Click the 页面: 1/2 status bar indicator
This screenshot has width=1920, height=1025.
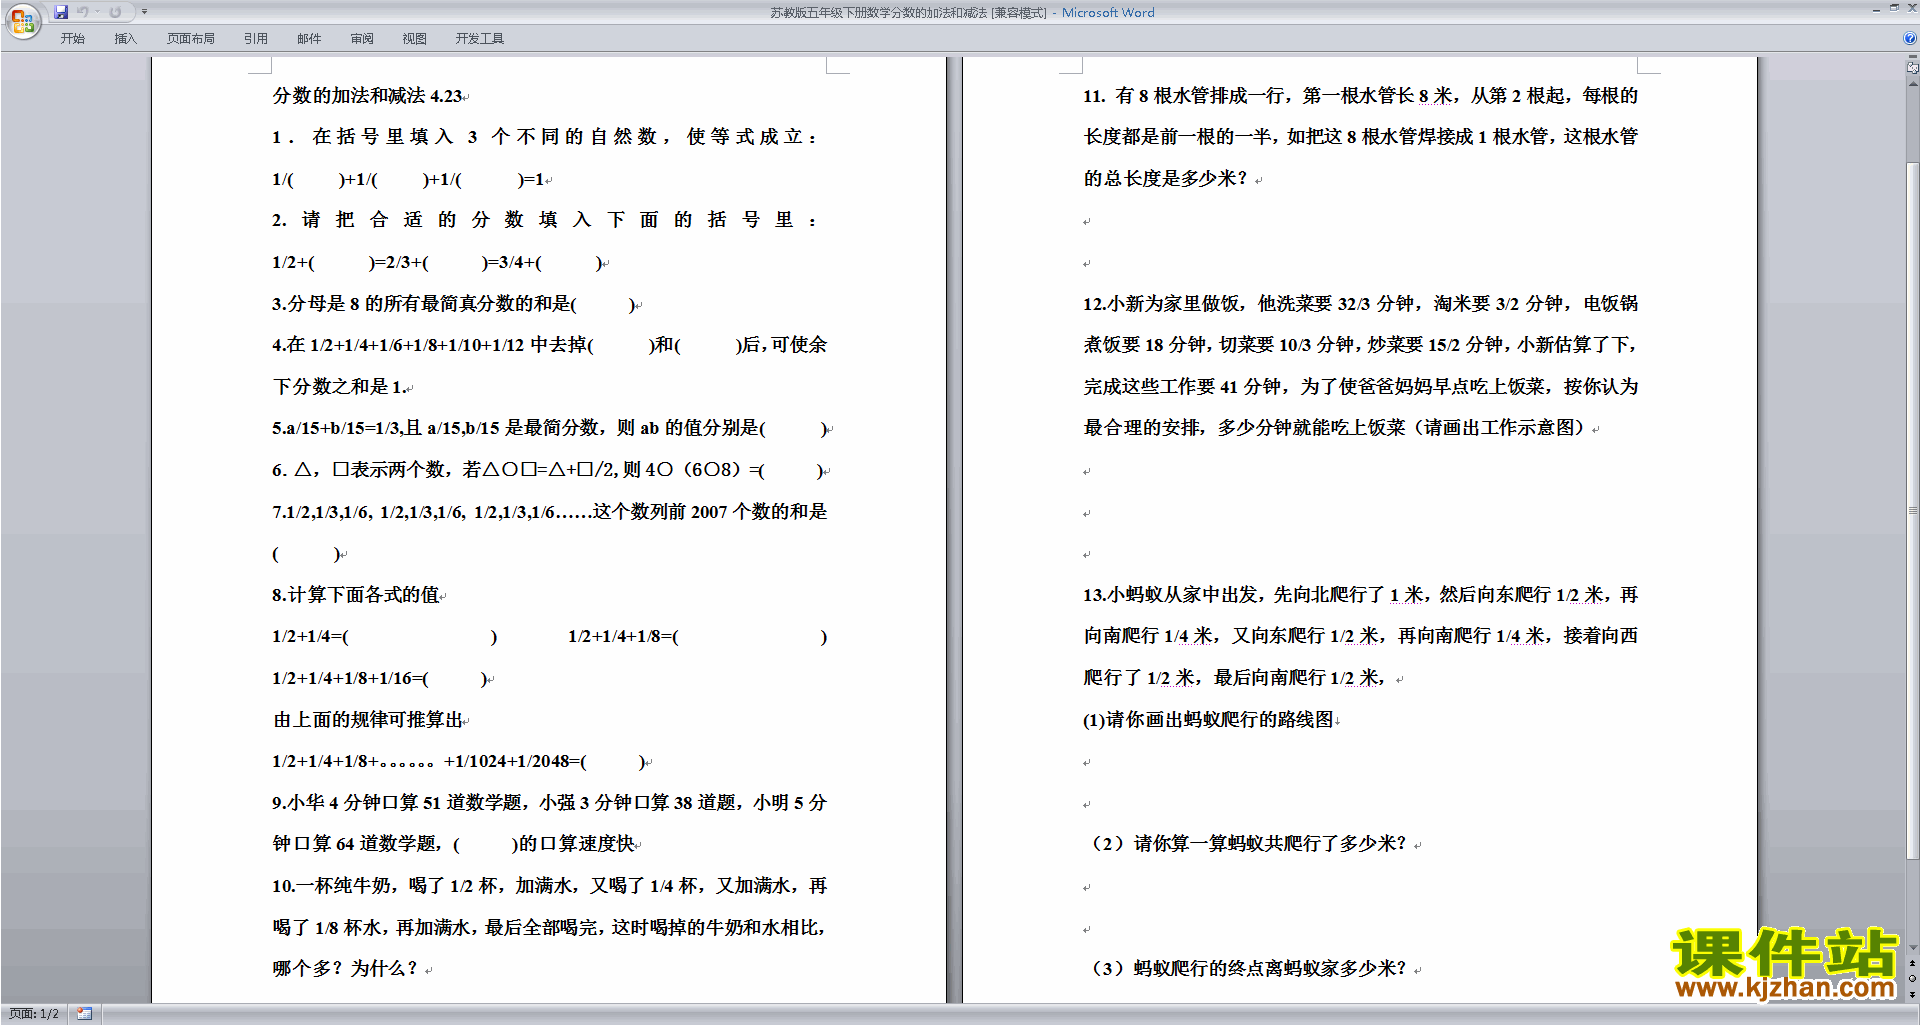pyautogui.click(x=34, y=1014)
